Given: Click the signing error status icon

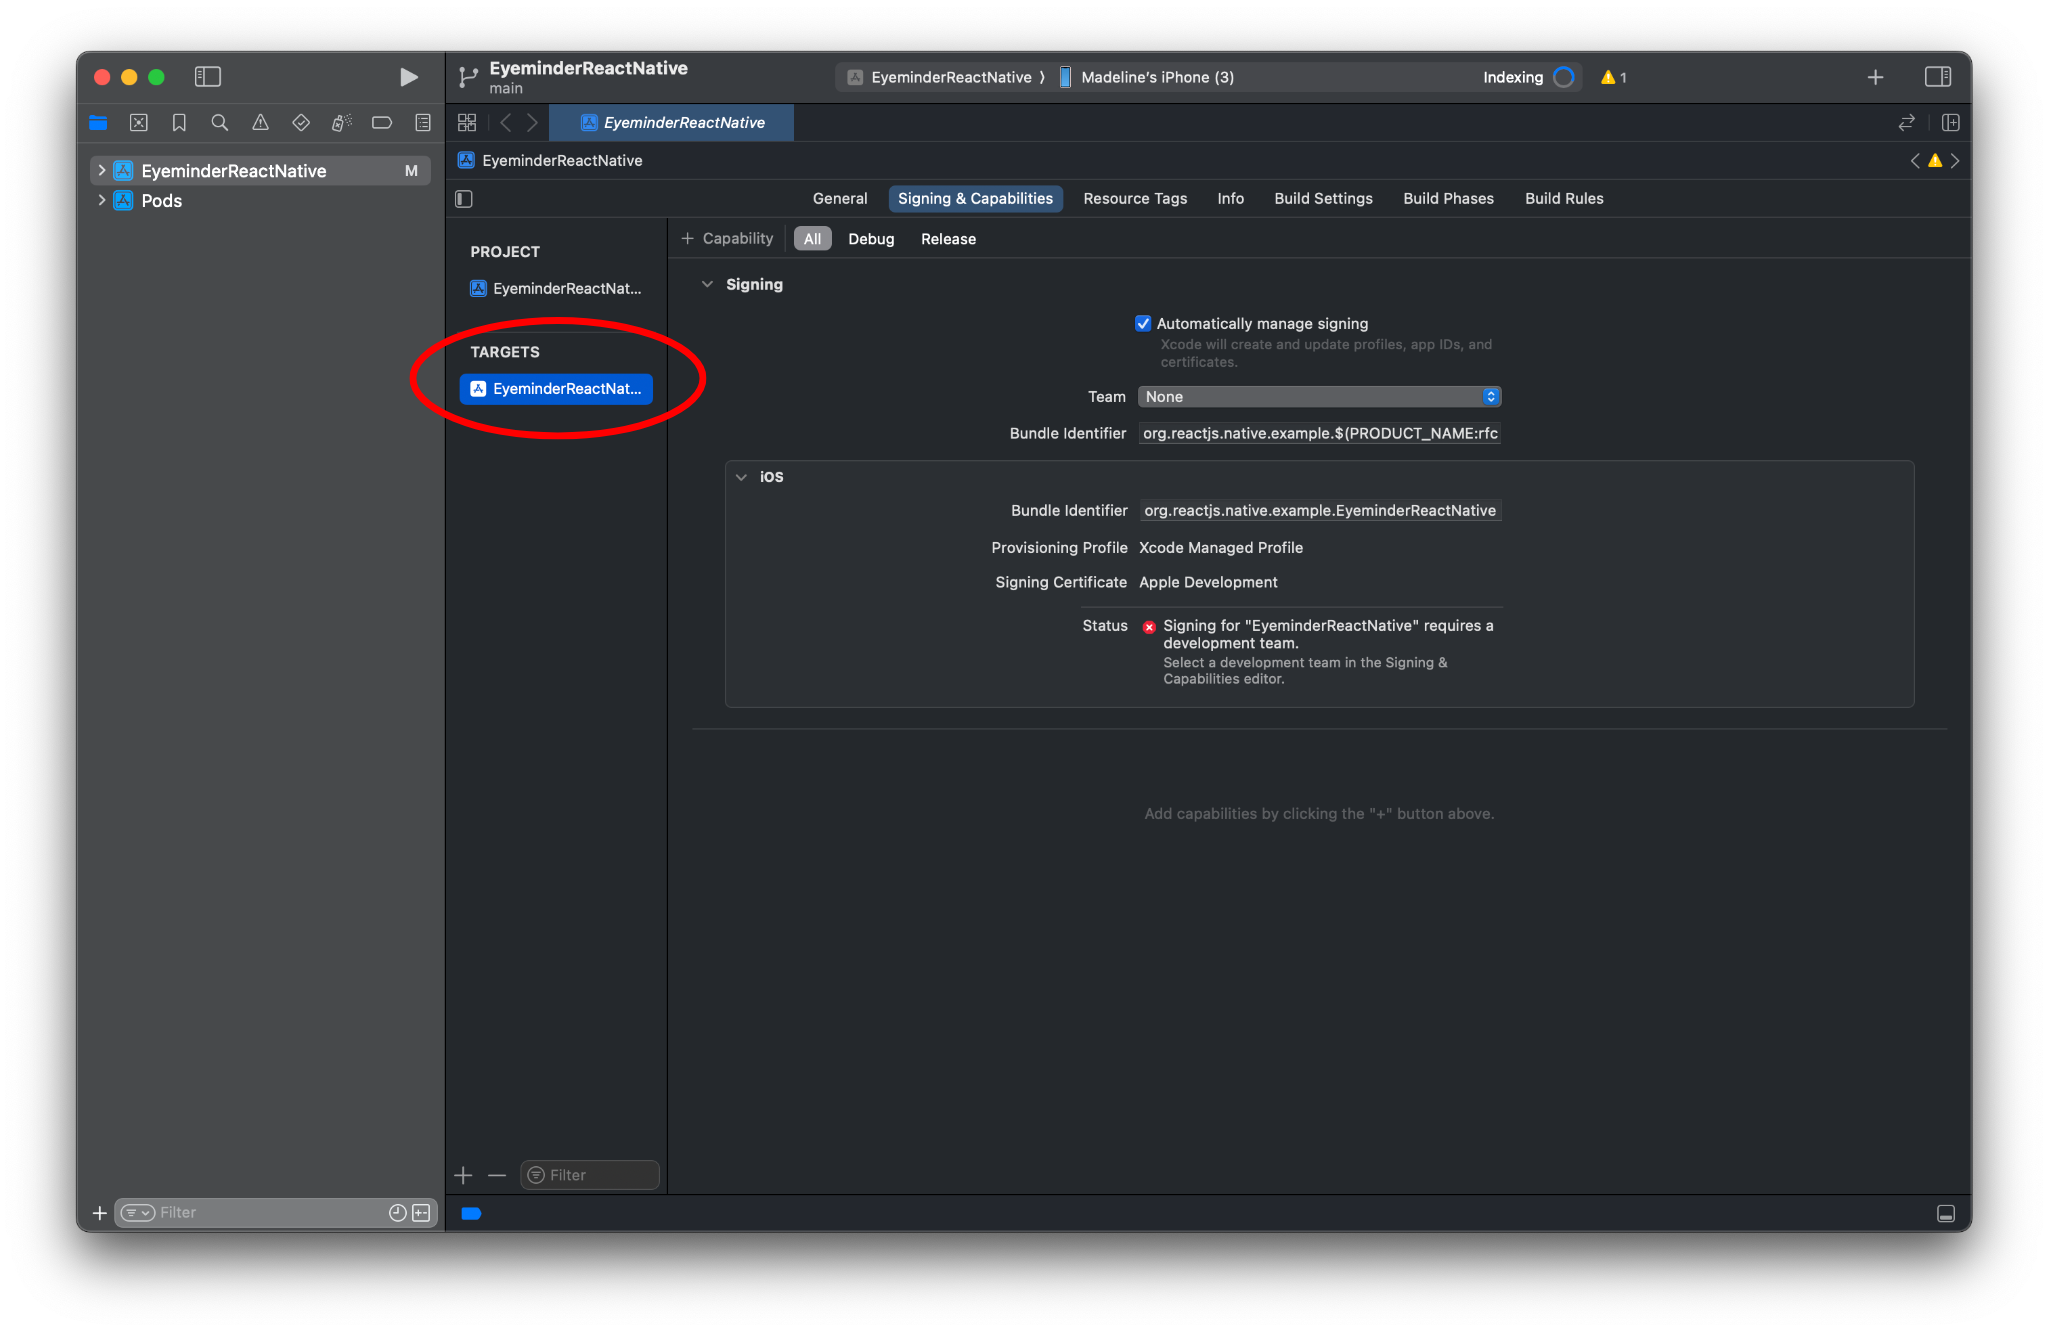Looking at the screenshot, I should click(1149, 627).
